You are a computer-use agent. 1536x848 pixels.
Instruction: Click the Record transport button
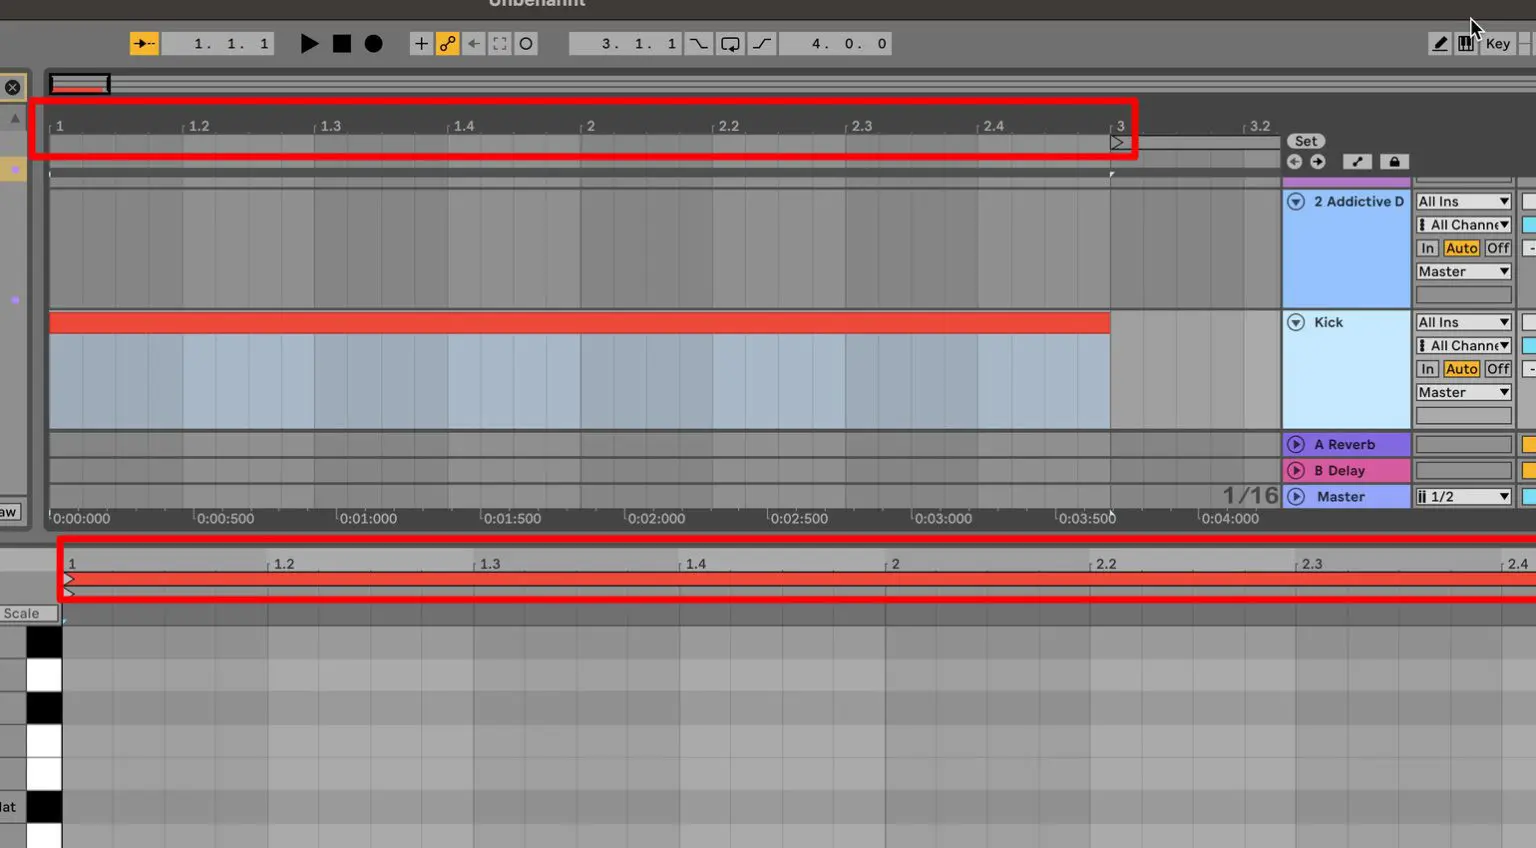(x=373, y=43)
